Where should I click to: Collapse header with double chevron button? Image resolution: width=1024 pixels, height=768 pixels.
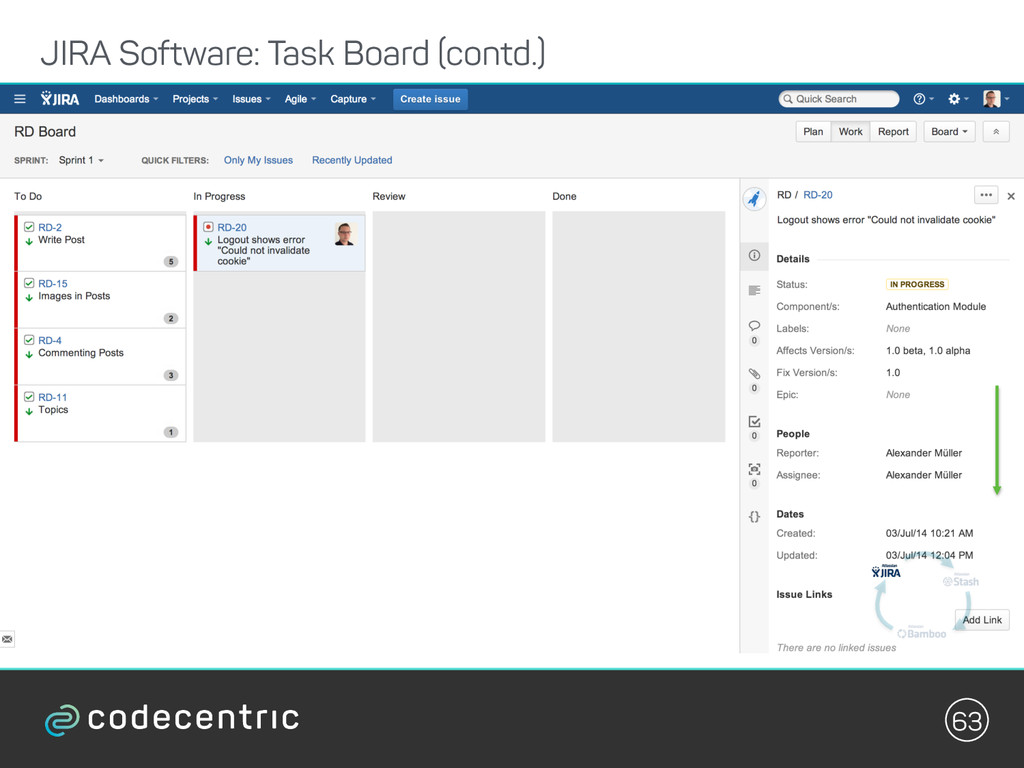coord(996,131)
